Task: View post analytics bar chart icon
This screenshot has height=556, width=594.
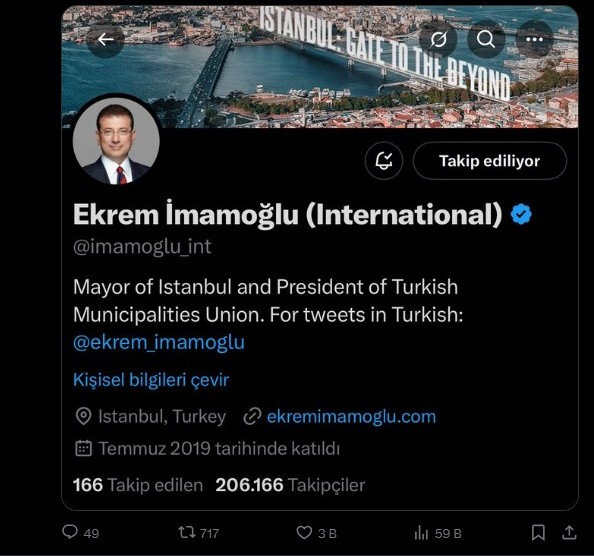Action: click(x=421, y=533)
